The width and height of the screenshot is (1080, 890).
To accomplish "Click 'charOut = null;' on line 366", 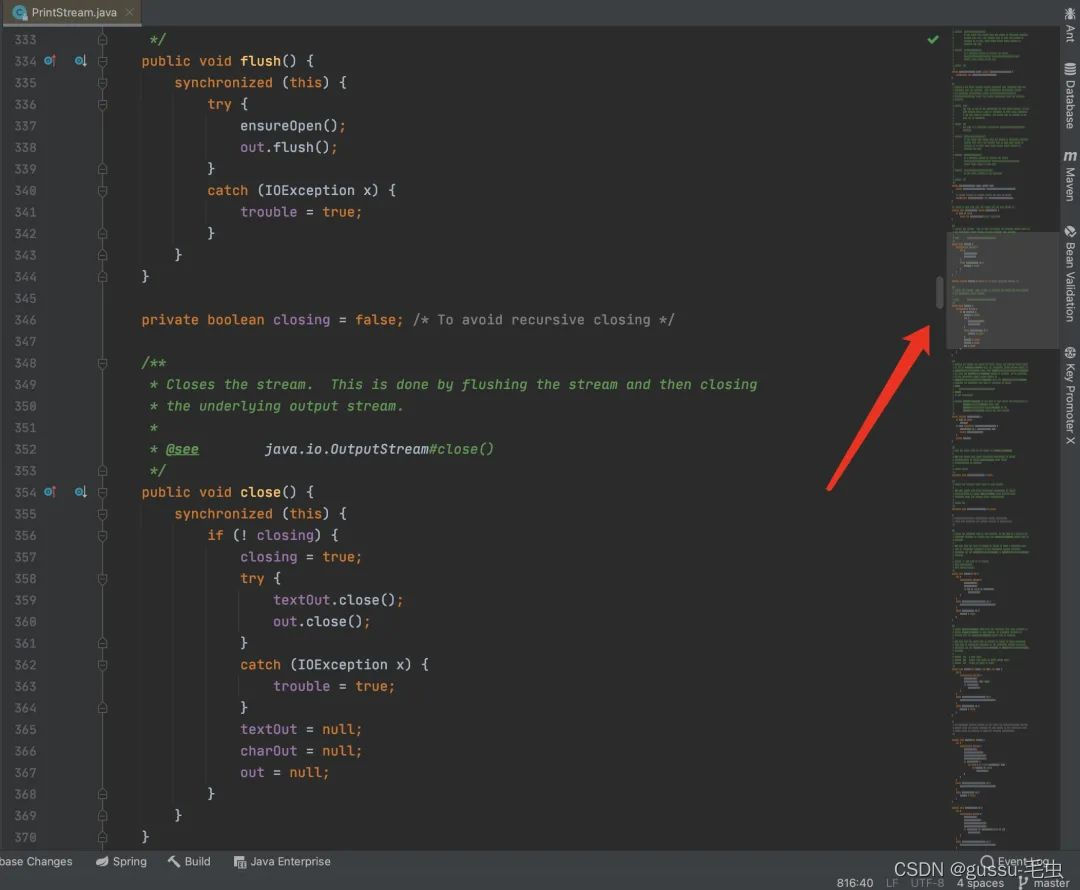I will [301, 752].
